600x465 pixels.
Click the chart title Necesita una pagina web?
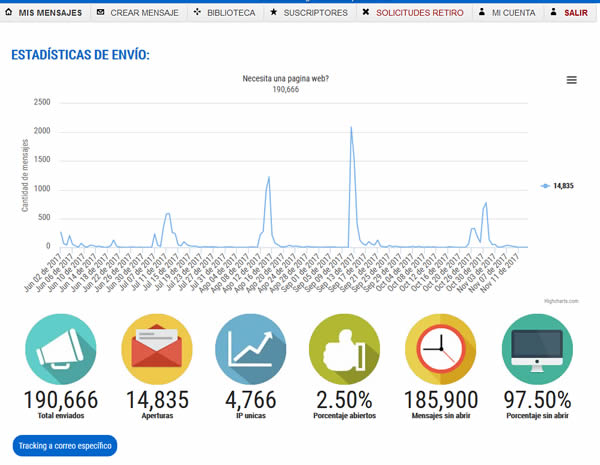click(x=285, y=78)
